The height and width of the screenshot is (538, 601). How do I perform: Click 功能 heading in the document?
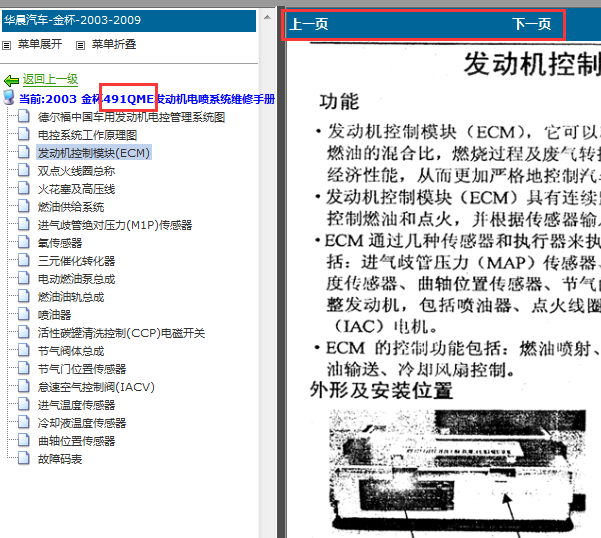(339, 102)
